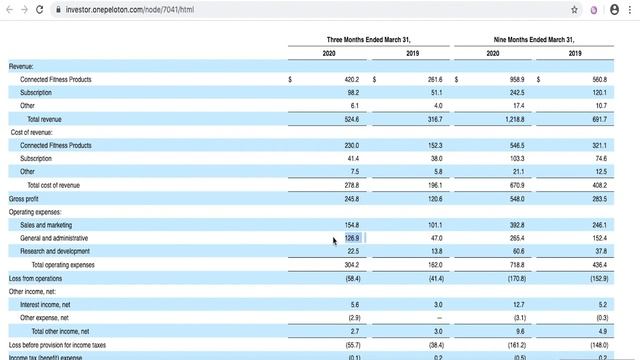Click the nine-month gross profit 548.0
Screen dimensions: 640x360
(517, 199)
